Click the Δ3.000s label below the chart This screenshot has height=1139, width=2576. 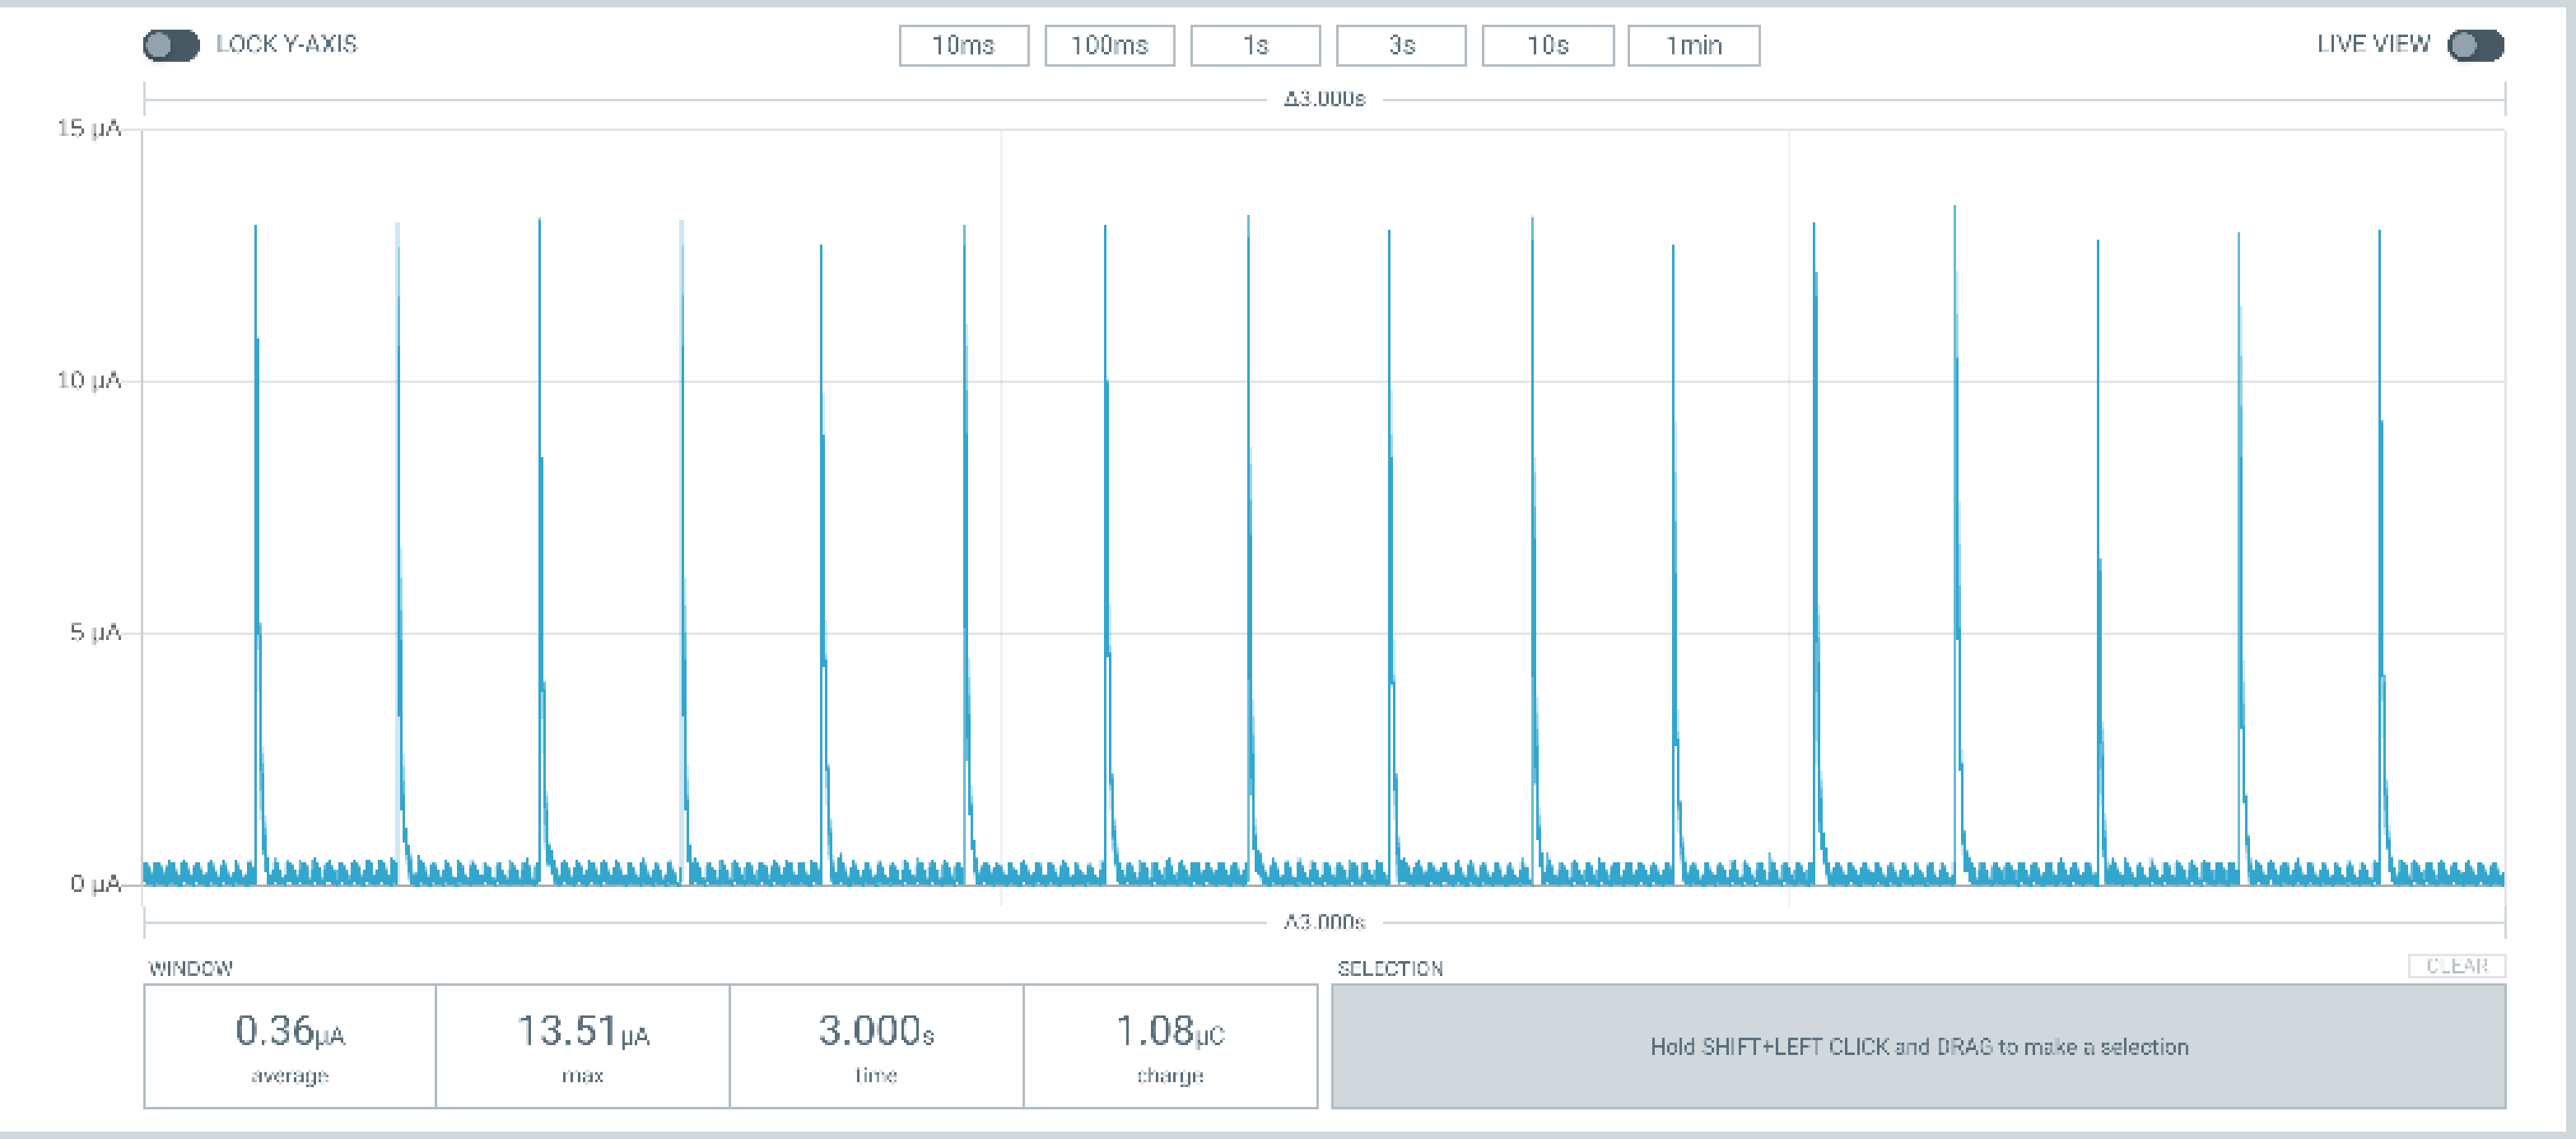coord(1324,922)
